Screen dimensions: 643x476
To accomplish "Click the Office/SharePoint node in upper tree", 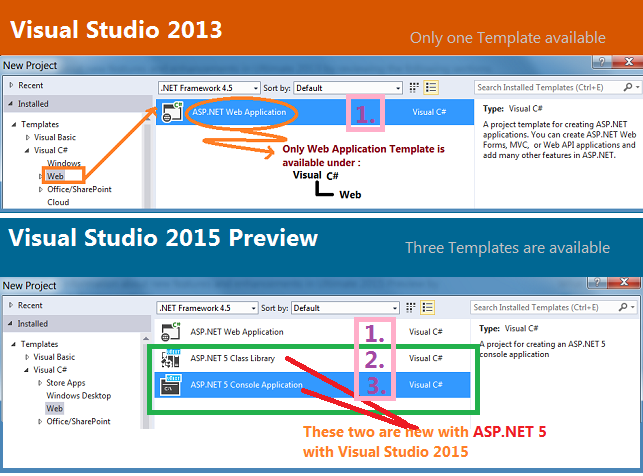I will tap(79, 189).
